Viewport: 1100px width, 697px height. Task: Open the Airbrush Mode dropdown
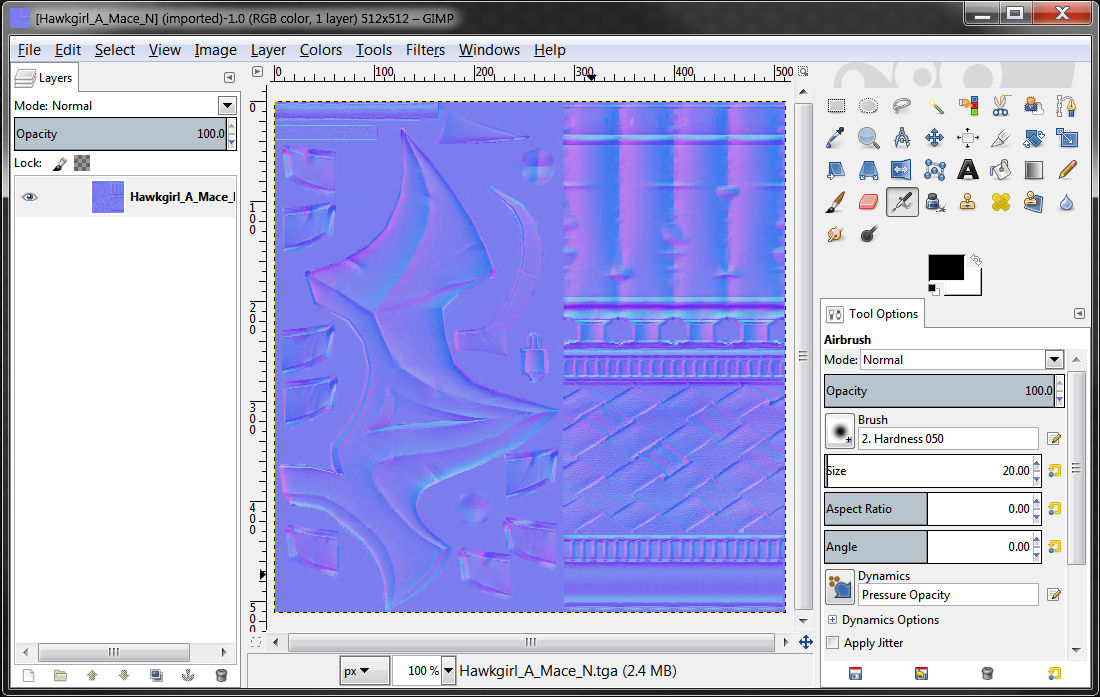click(1054, 360)
